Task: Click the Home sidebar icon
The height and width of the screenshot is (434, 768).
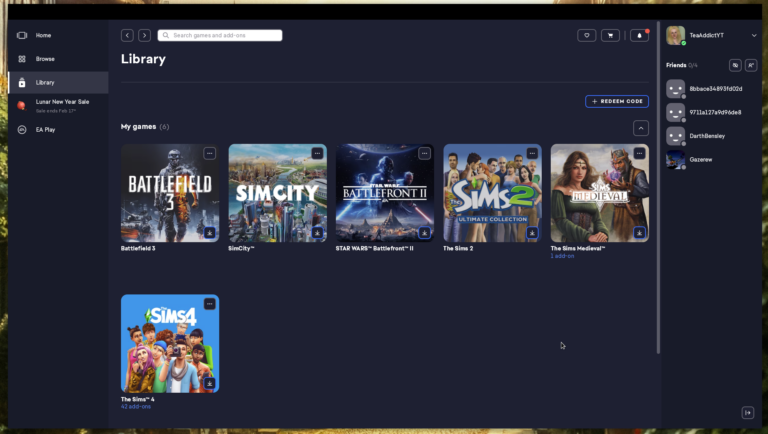Action: tap(22, 35)
